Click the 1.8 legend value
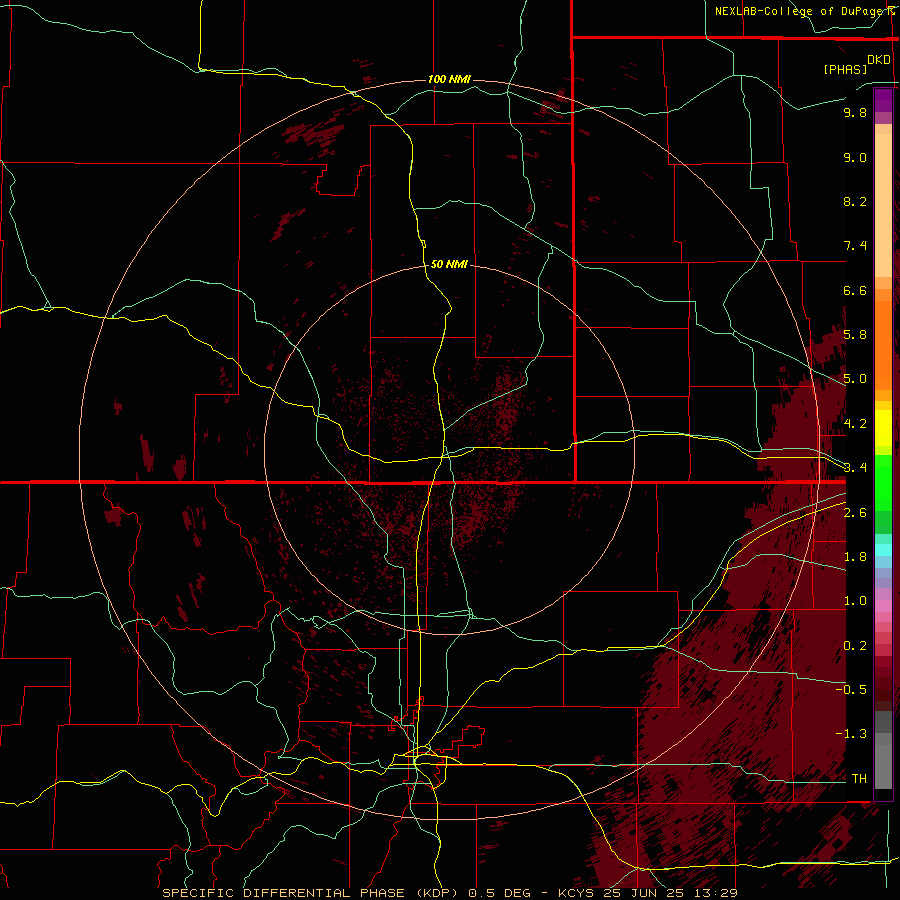This screenshot has width=900, height=900. (855, 557)
